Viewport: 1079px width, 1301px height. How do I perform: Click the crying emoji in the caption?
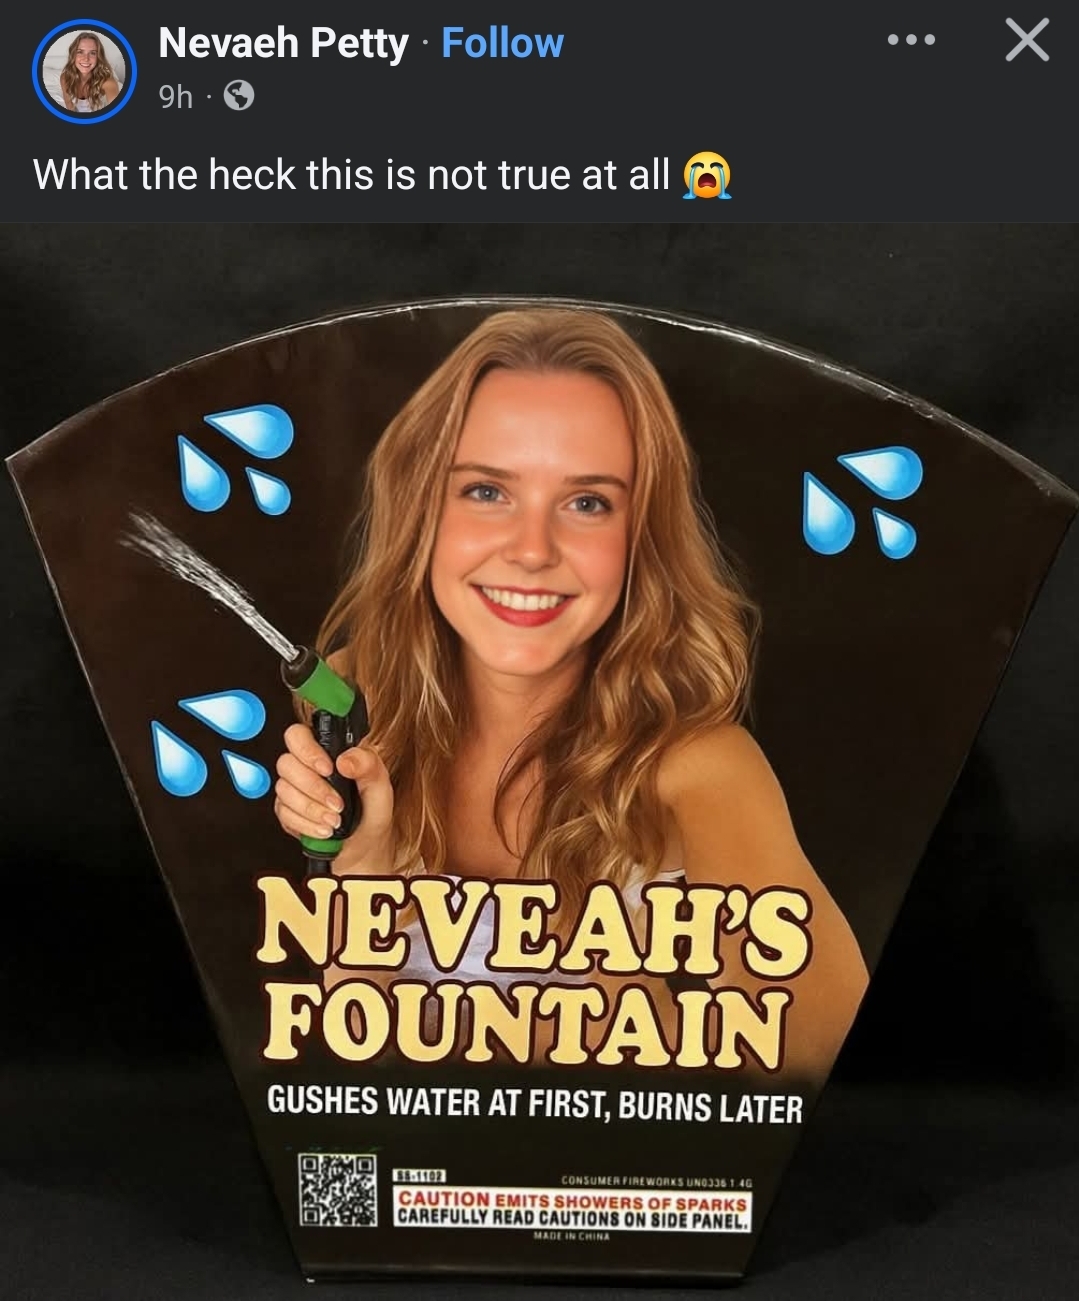707,177
